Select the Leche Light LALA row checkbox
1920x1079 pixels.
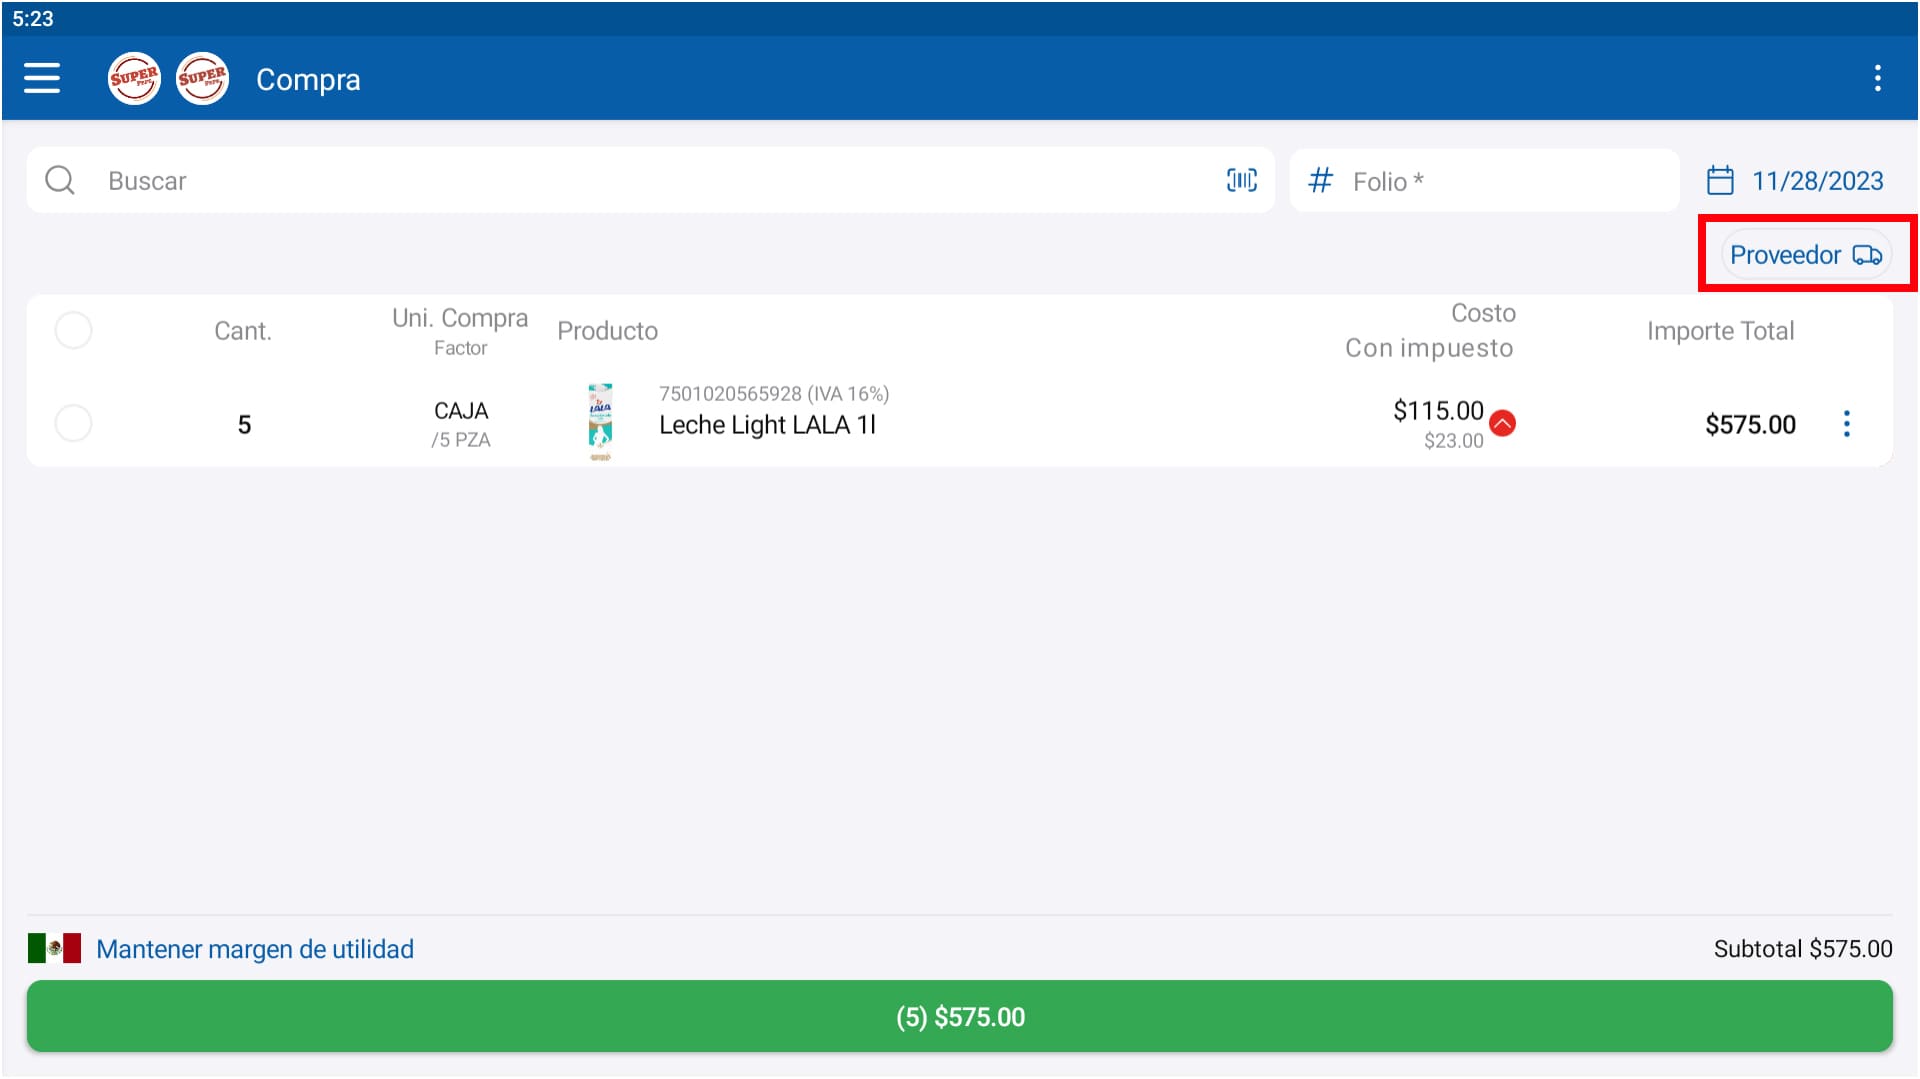click(73, 423)
